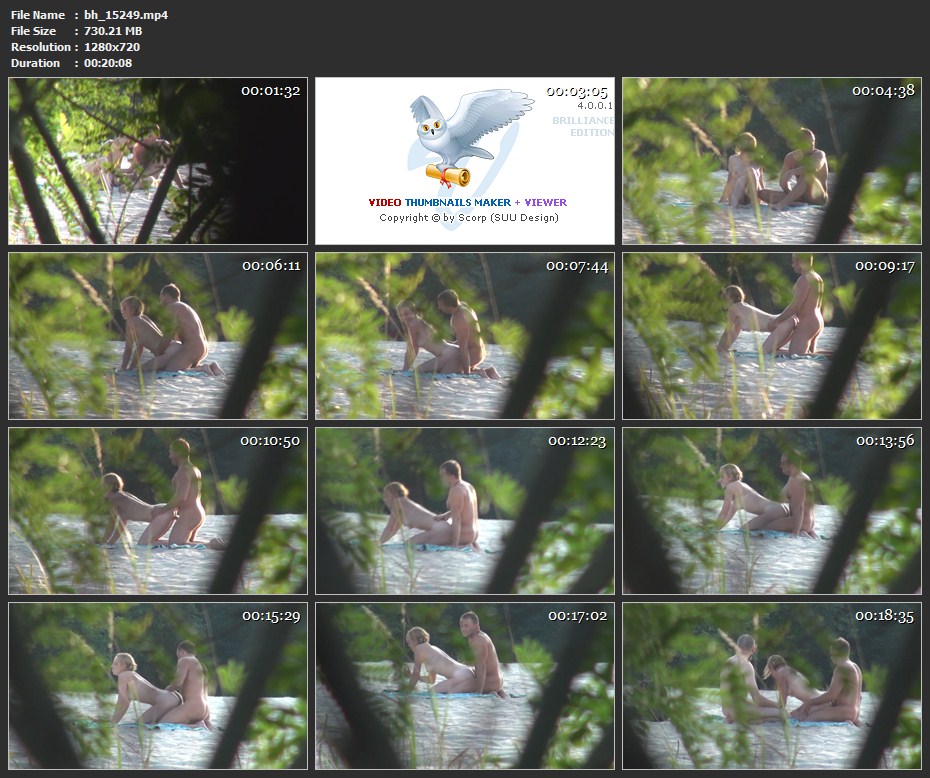Image resolution: width=930 pixels, height=778 pixels.
Task: Click the "Copyright © by Scorp (SUU Design)" text
Action: pyautogui.click(x=468, y=217)
